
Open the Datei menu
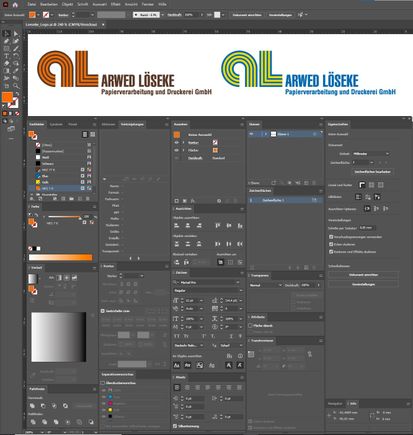pos(31,4)
